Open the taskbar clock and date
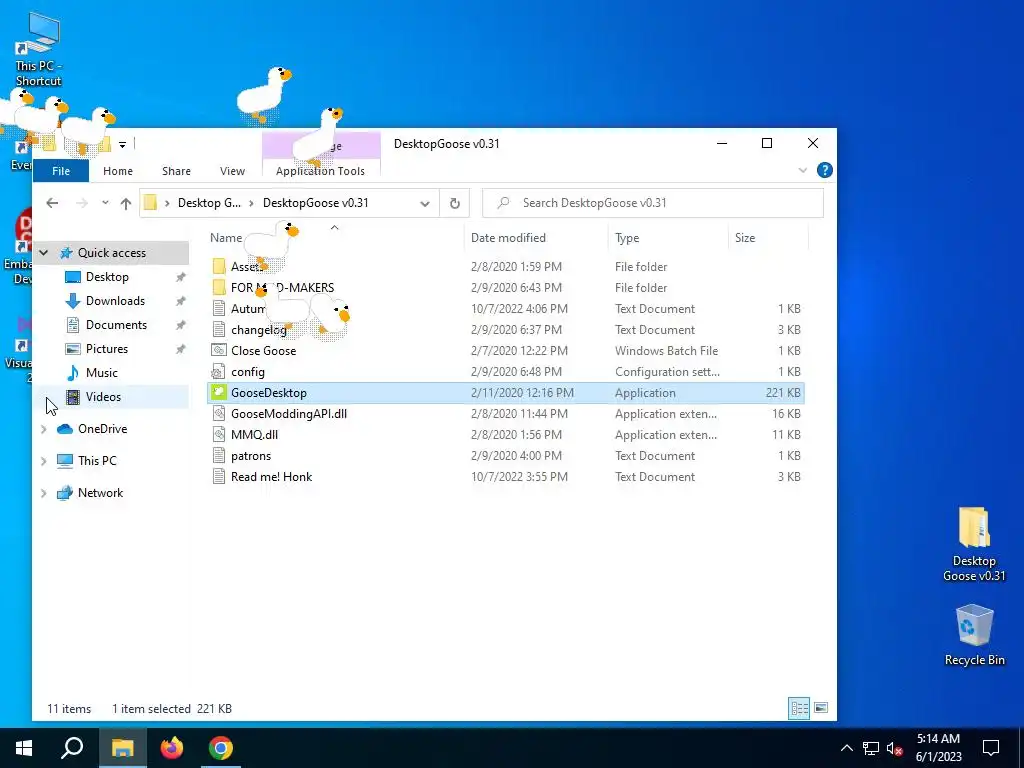1024x768 pixels. click(x=938, y=748)
